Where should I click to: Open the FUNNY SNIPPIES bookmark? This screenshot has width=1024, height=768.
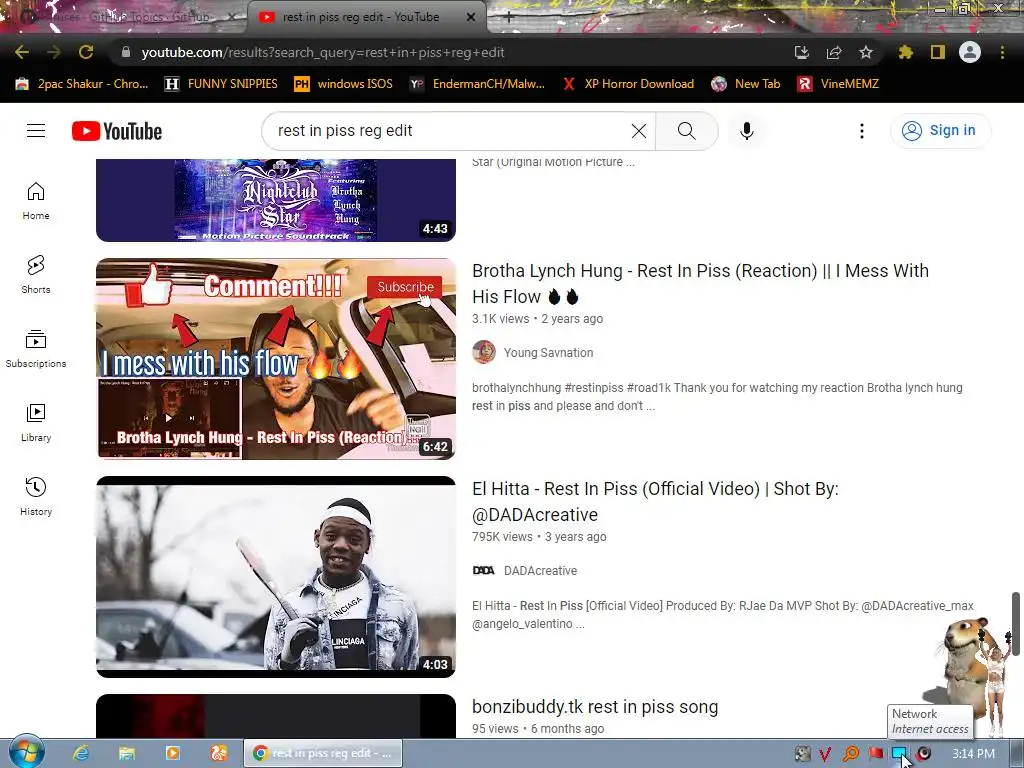(x=221, y=84)
